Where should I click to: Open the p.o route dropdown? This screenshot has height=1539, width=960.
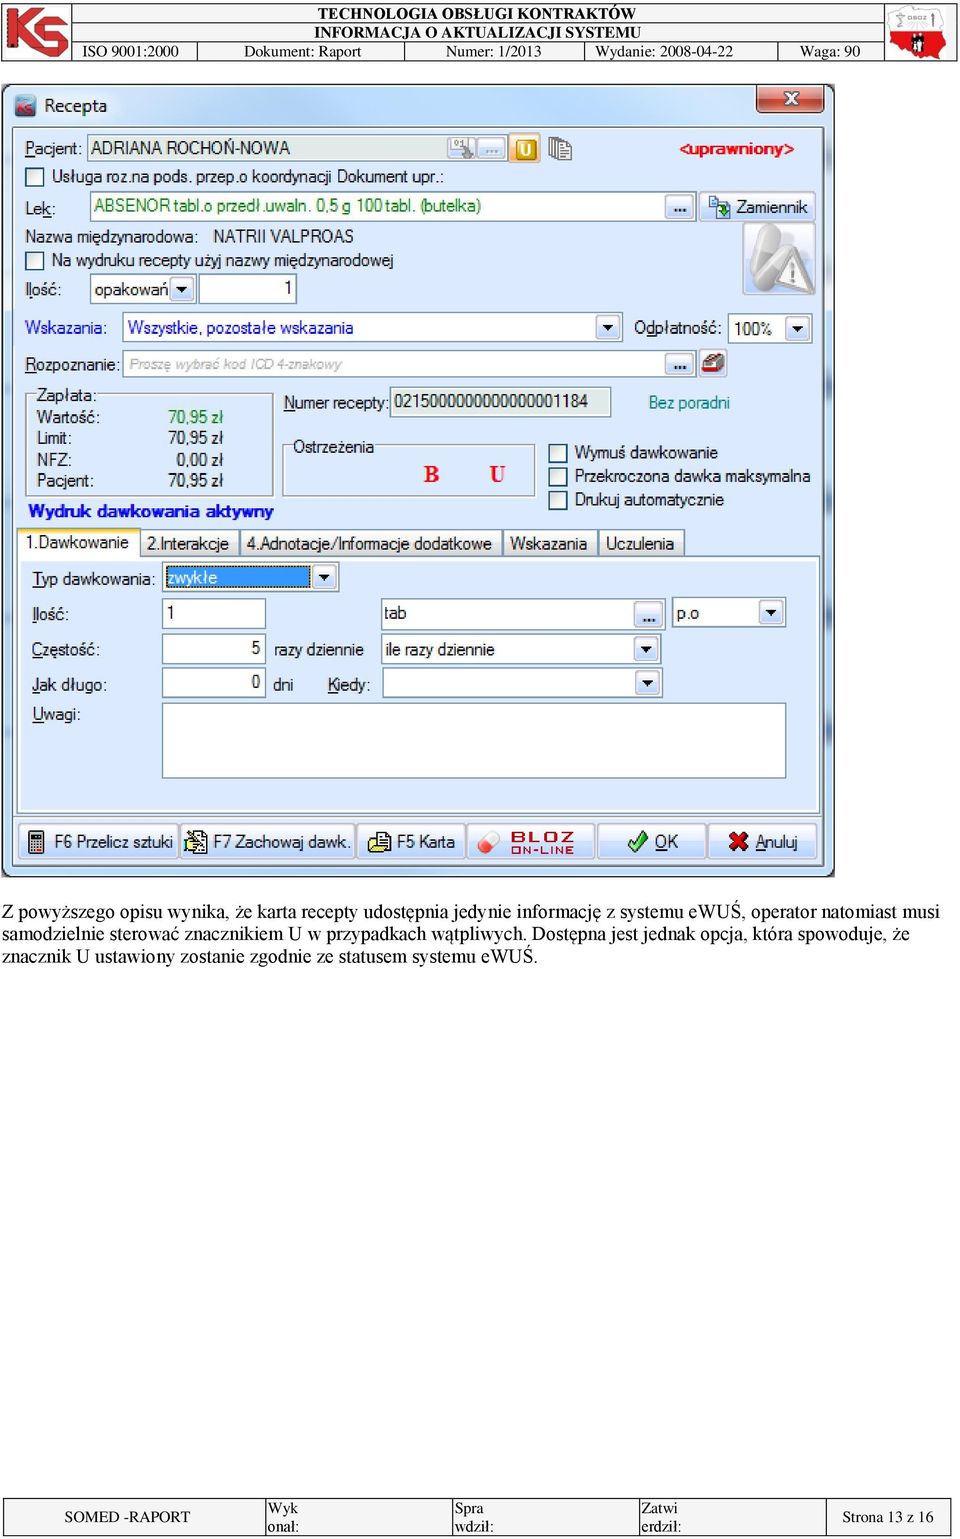pos(771,613)
